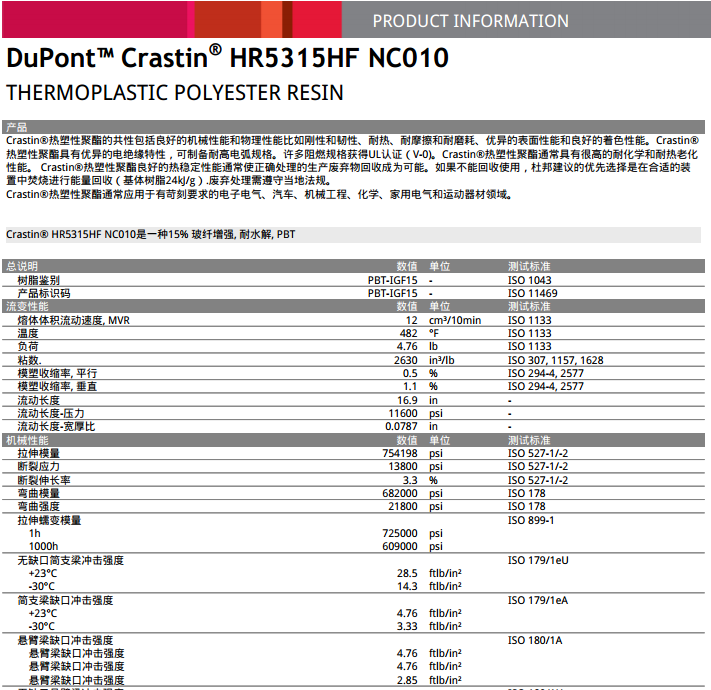
Task: Click the 拉伸模量 value 754198
Action: pos(399,453)
